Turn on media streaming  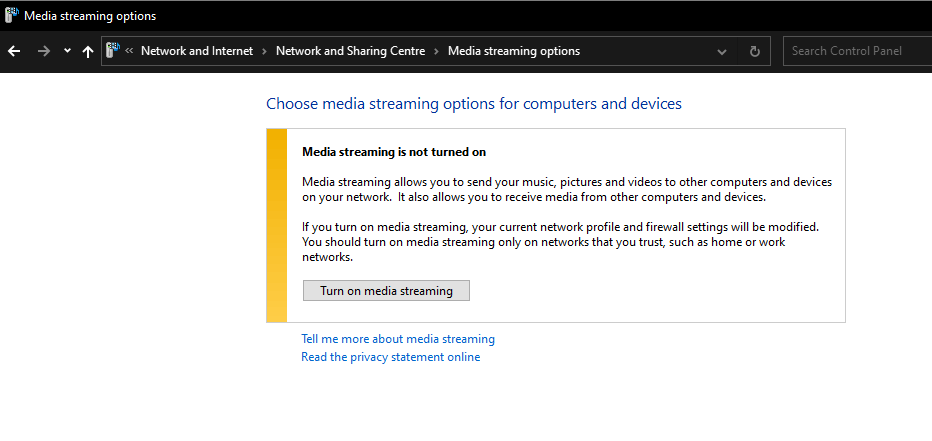click(x=386, y=291)
